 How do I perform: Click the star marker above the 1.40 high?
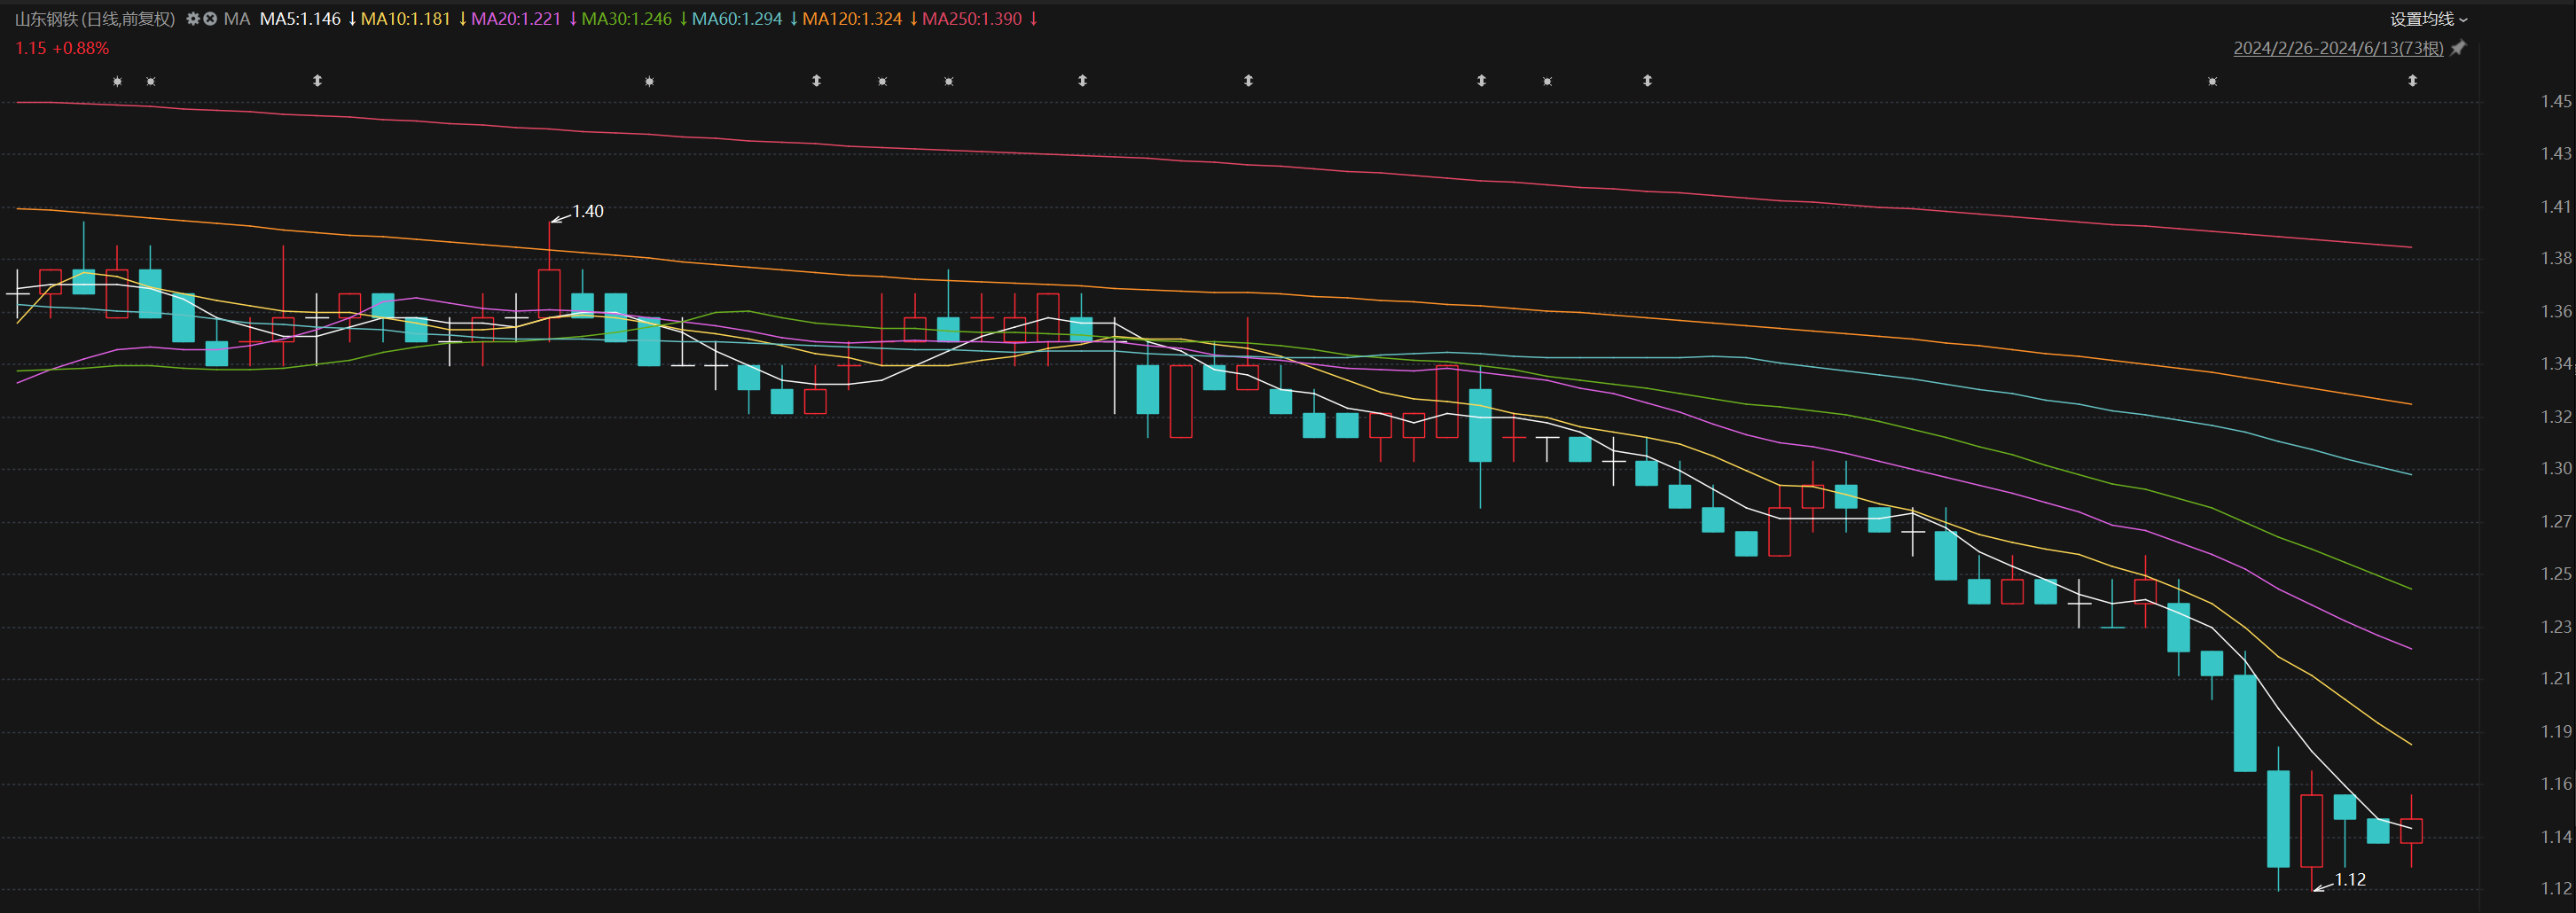click(x=649, y=81)
